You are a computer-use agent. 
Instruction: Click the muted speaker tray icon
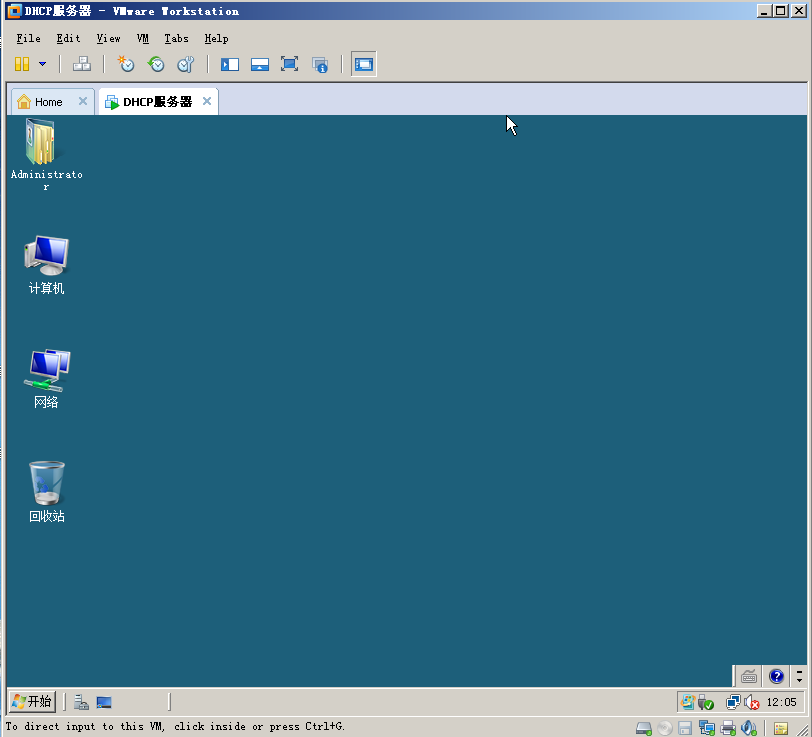751,702
